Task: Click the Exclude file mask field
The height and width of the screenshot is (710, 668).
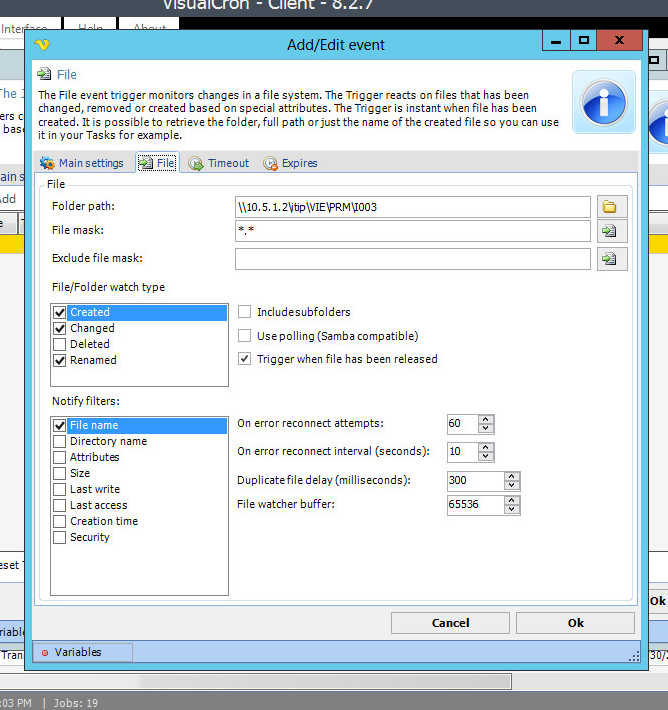Action: pos(413,259)
